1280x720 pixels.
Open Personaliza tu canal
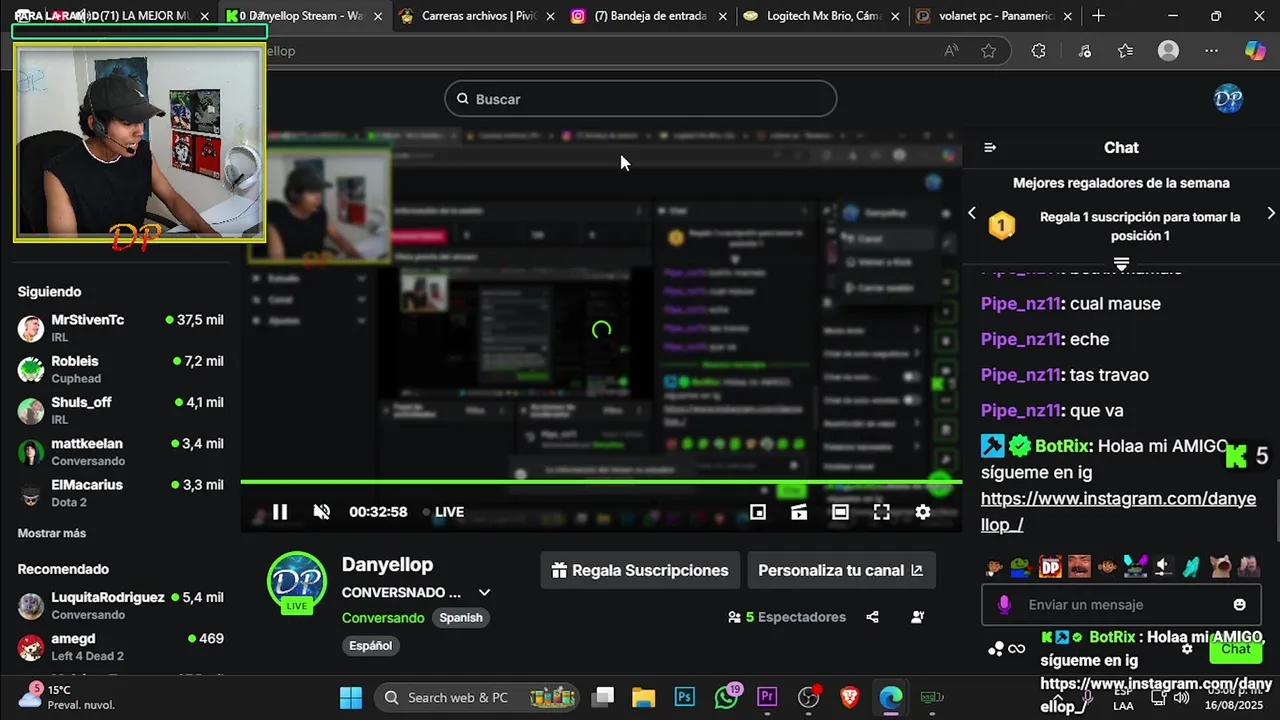841,570
